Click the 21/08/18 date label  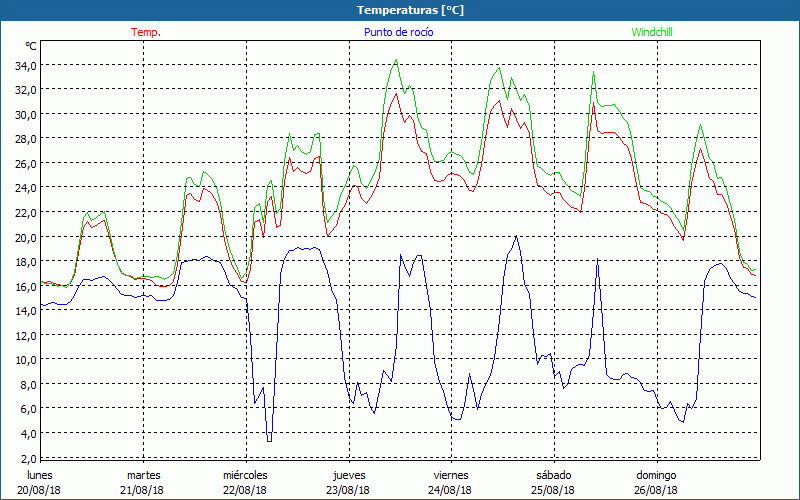[x=142, y=490]
